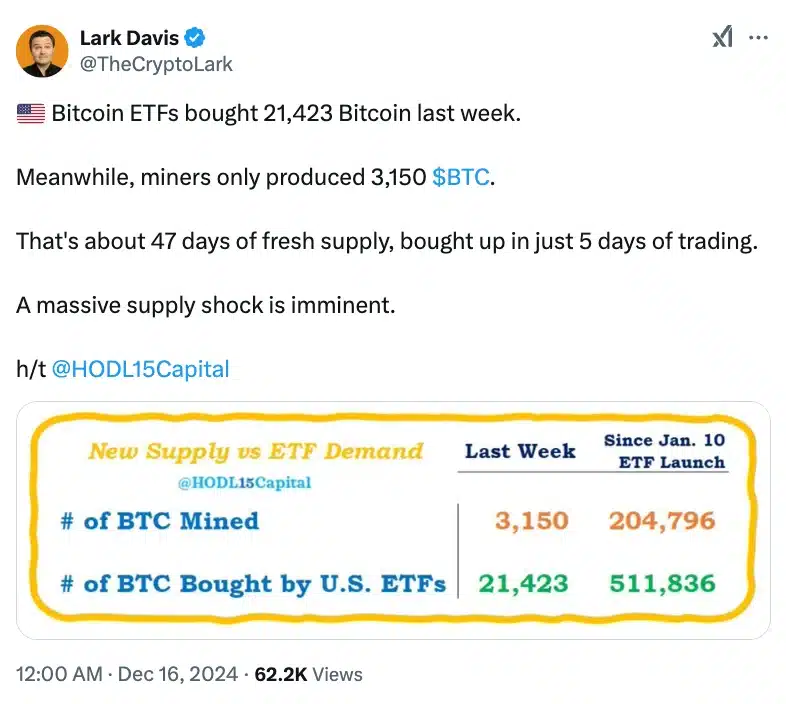Click the blue verified badge

(197, 39)
